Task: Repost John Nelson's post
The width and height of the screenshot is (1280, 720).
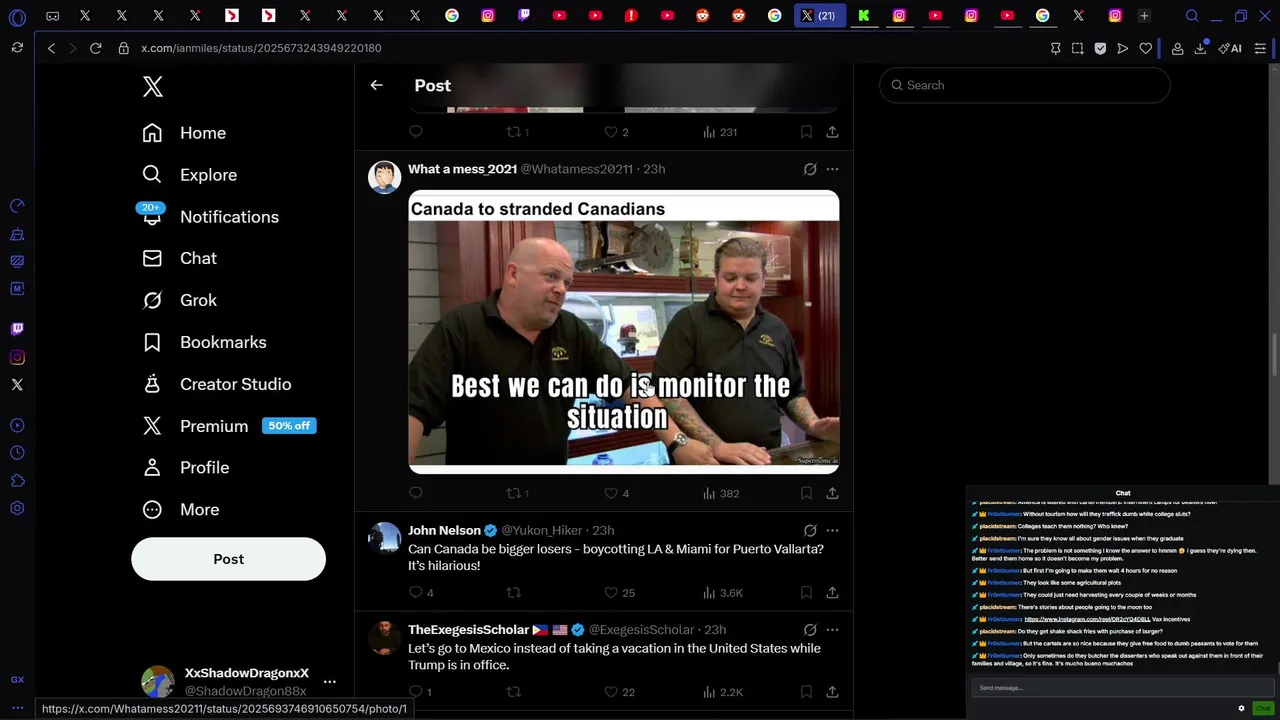Action: (x=513, y=593)
